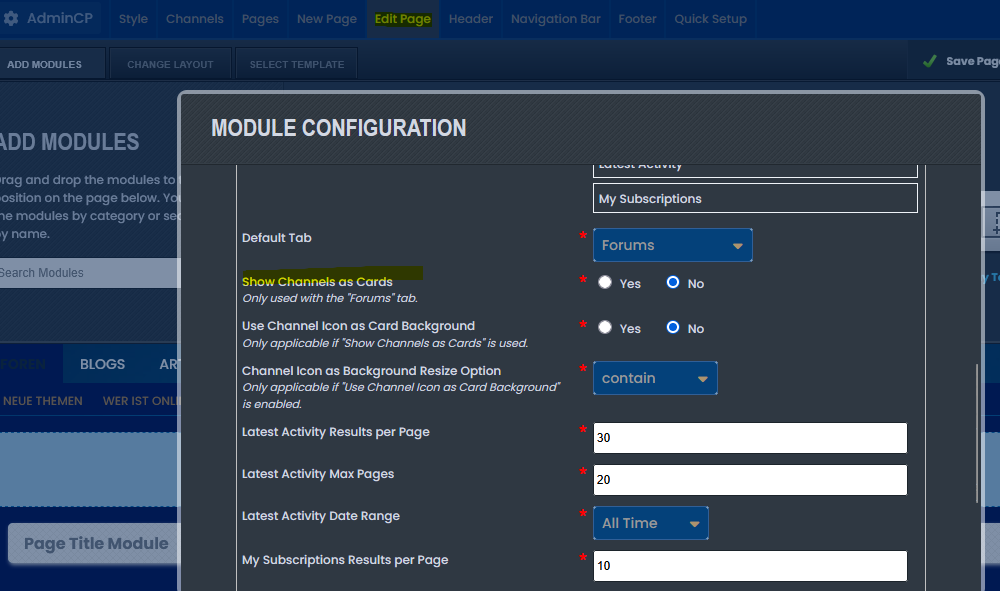Viewport: 1000px width, 591px height.
Task: Switch to the Select Template tab
Action: pyautogui.click(x=297, y=64)
